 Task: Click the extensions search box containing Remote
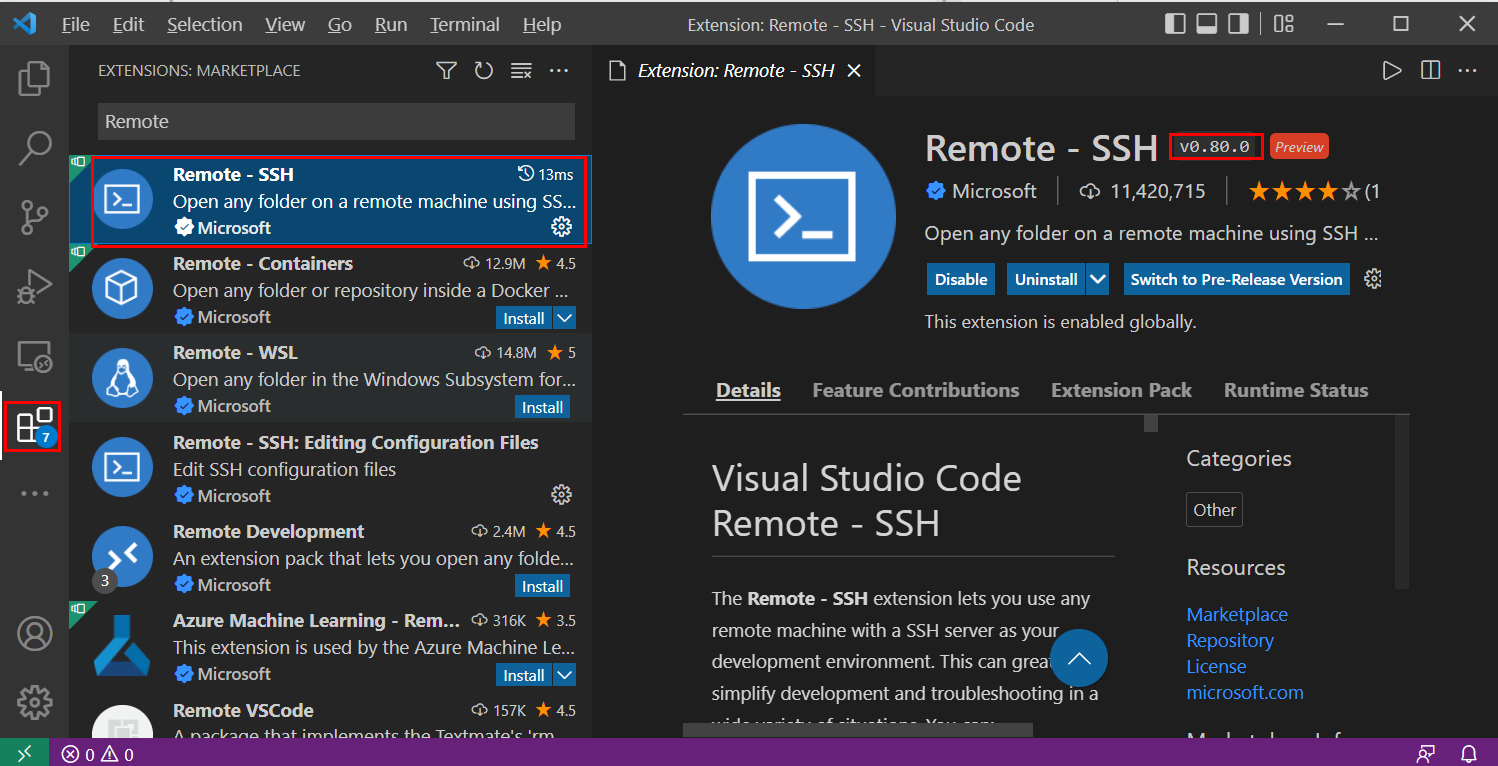pyautogui.click(x=336, y=122)
